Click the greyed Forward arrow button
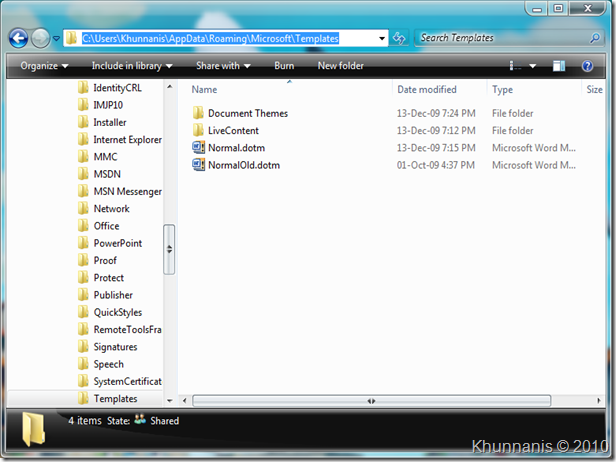Viewport: 616px width, 462px height. click(x=40, y=38)
